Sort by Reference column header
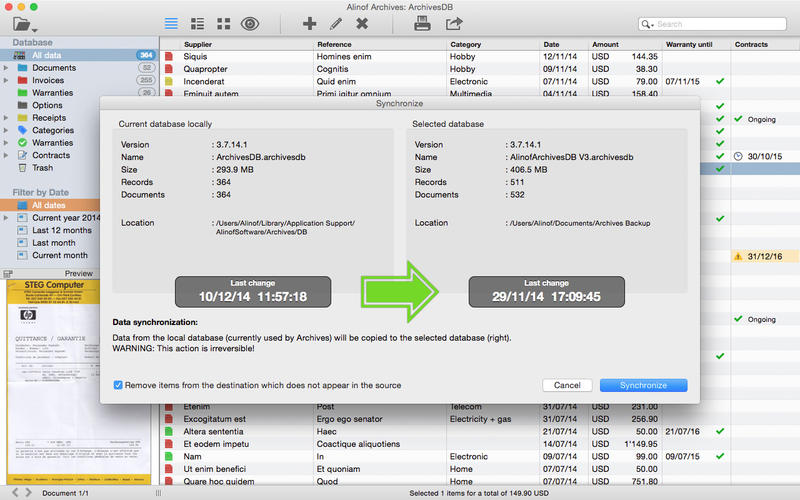This screenshot has height=500, width=800. pos(334,44)
